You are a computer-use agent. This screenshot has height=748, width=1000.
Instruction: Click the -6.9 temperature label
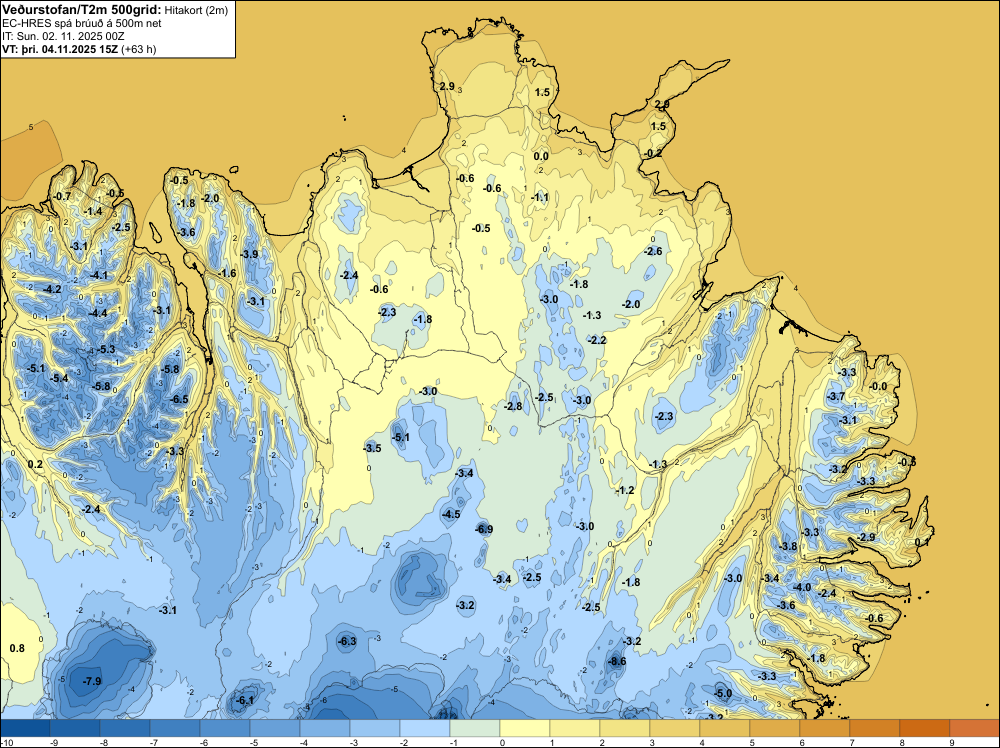tap(484, 529)
